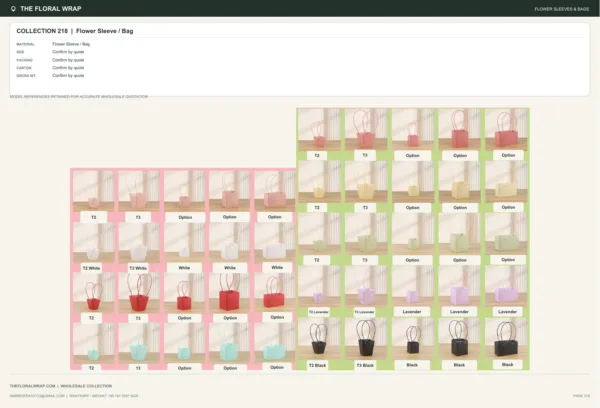Viewport: 600px width, 408px height.
Task: Open the coral T2 bag photo in the green panel
Action: (319, 129)
